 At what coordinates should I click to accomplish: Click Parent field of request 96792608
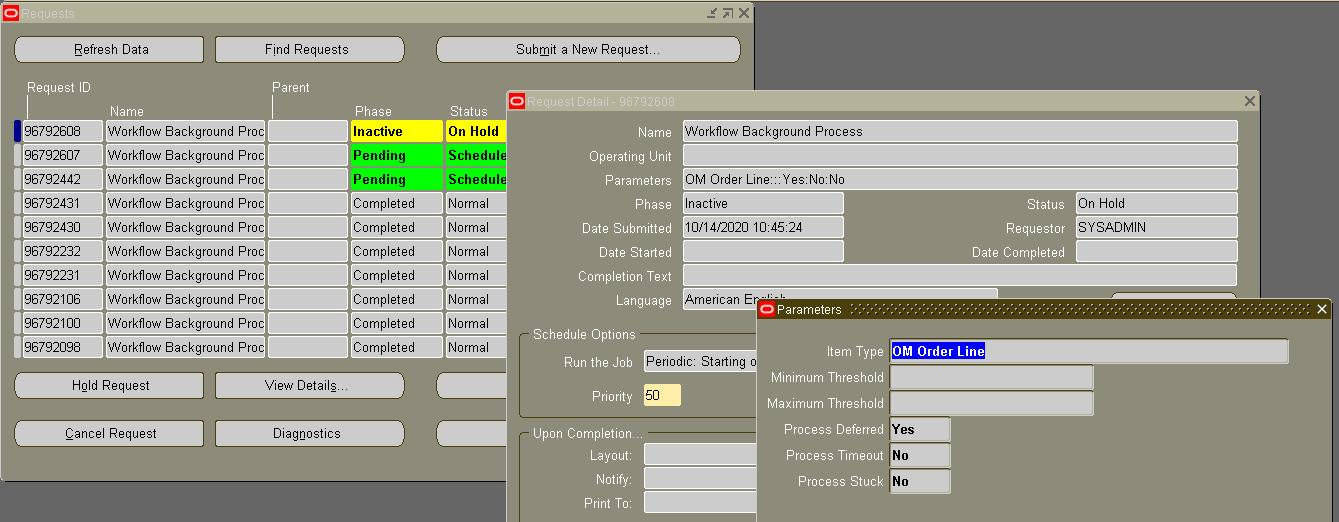[x=308, y=131]
